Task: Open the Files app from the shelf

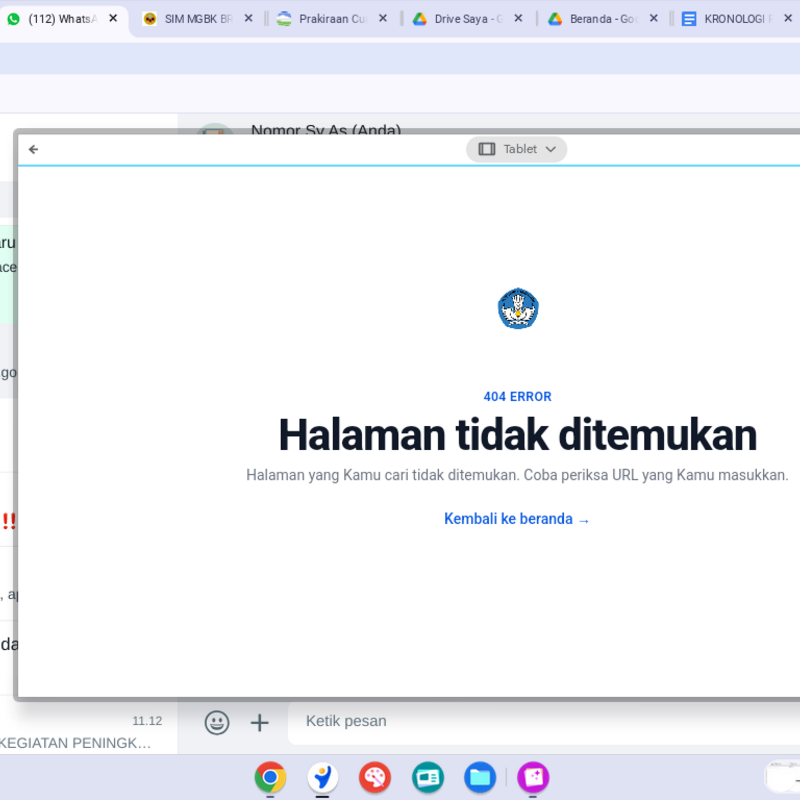Action: click(x=480, y=778)
